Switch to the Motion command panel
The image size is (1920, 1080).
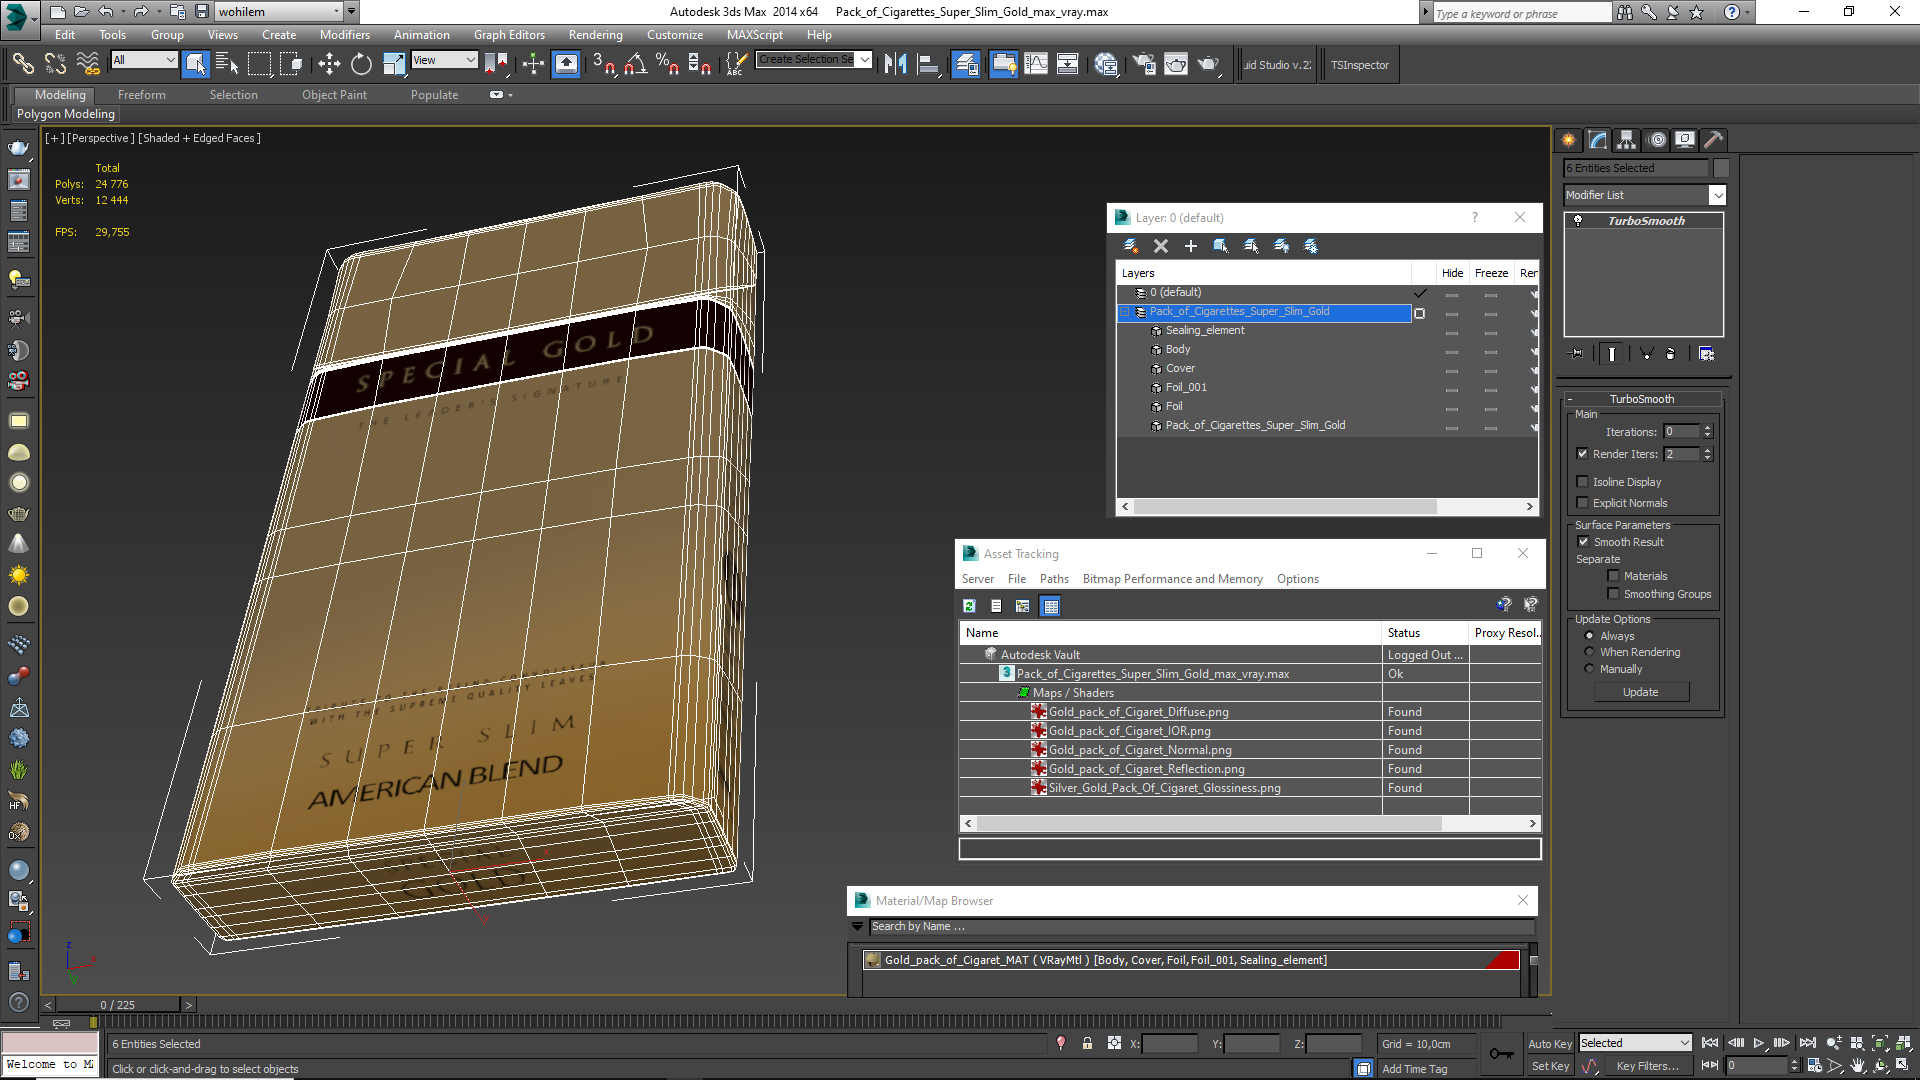1657,140
